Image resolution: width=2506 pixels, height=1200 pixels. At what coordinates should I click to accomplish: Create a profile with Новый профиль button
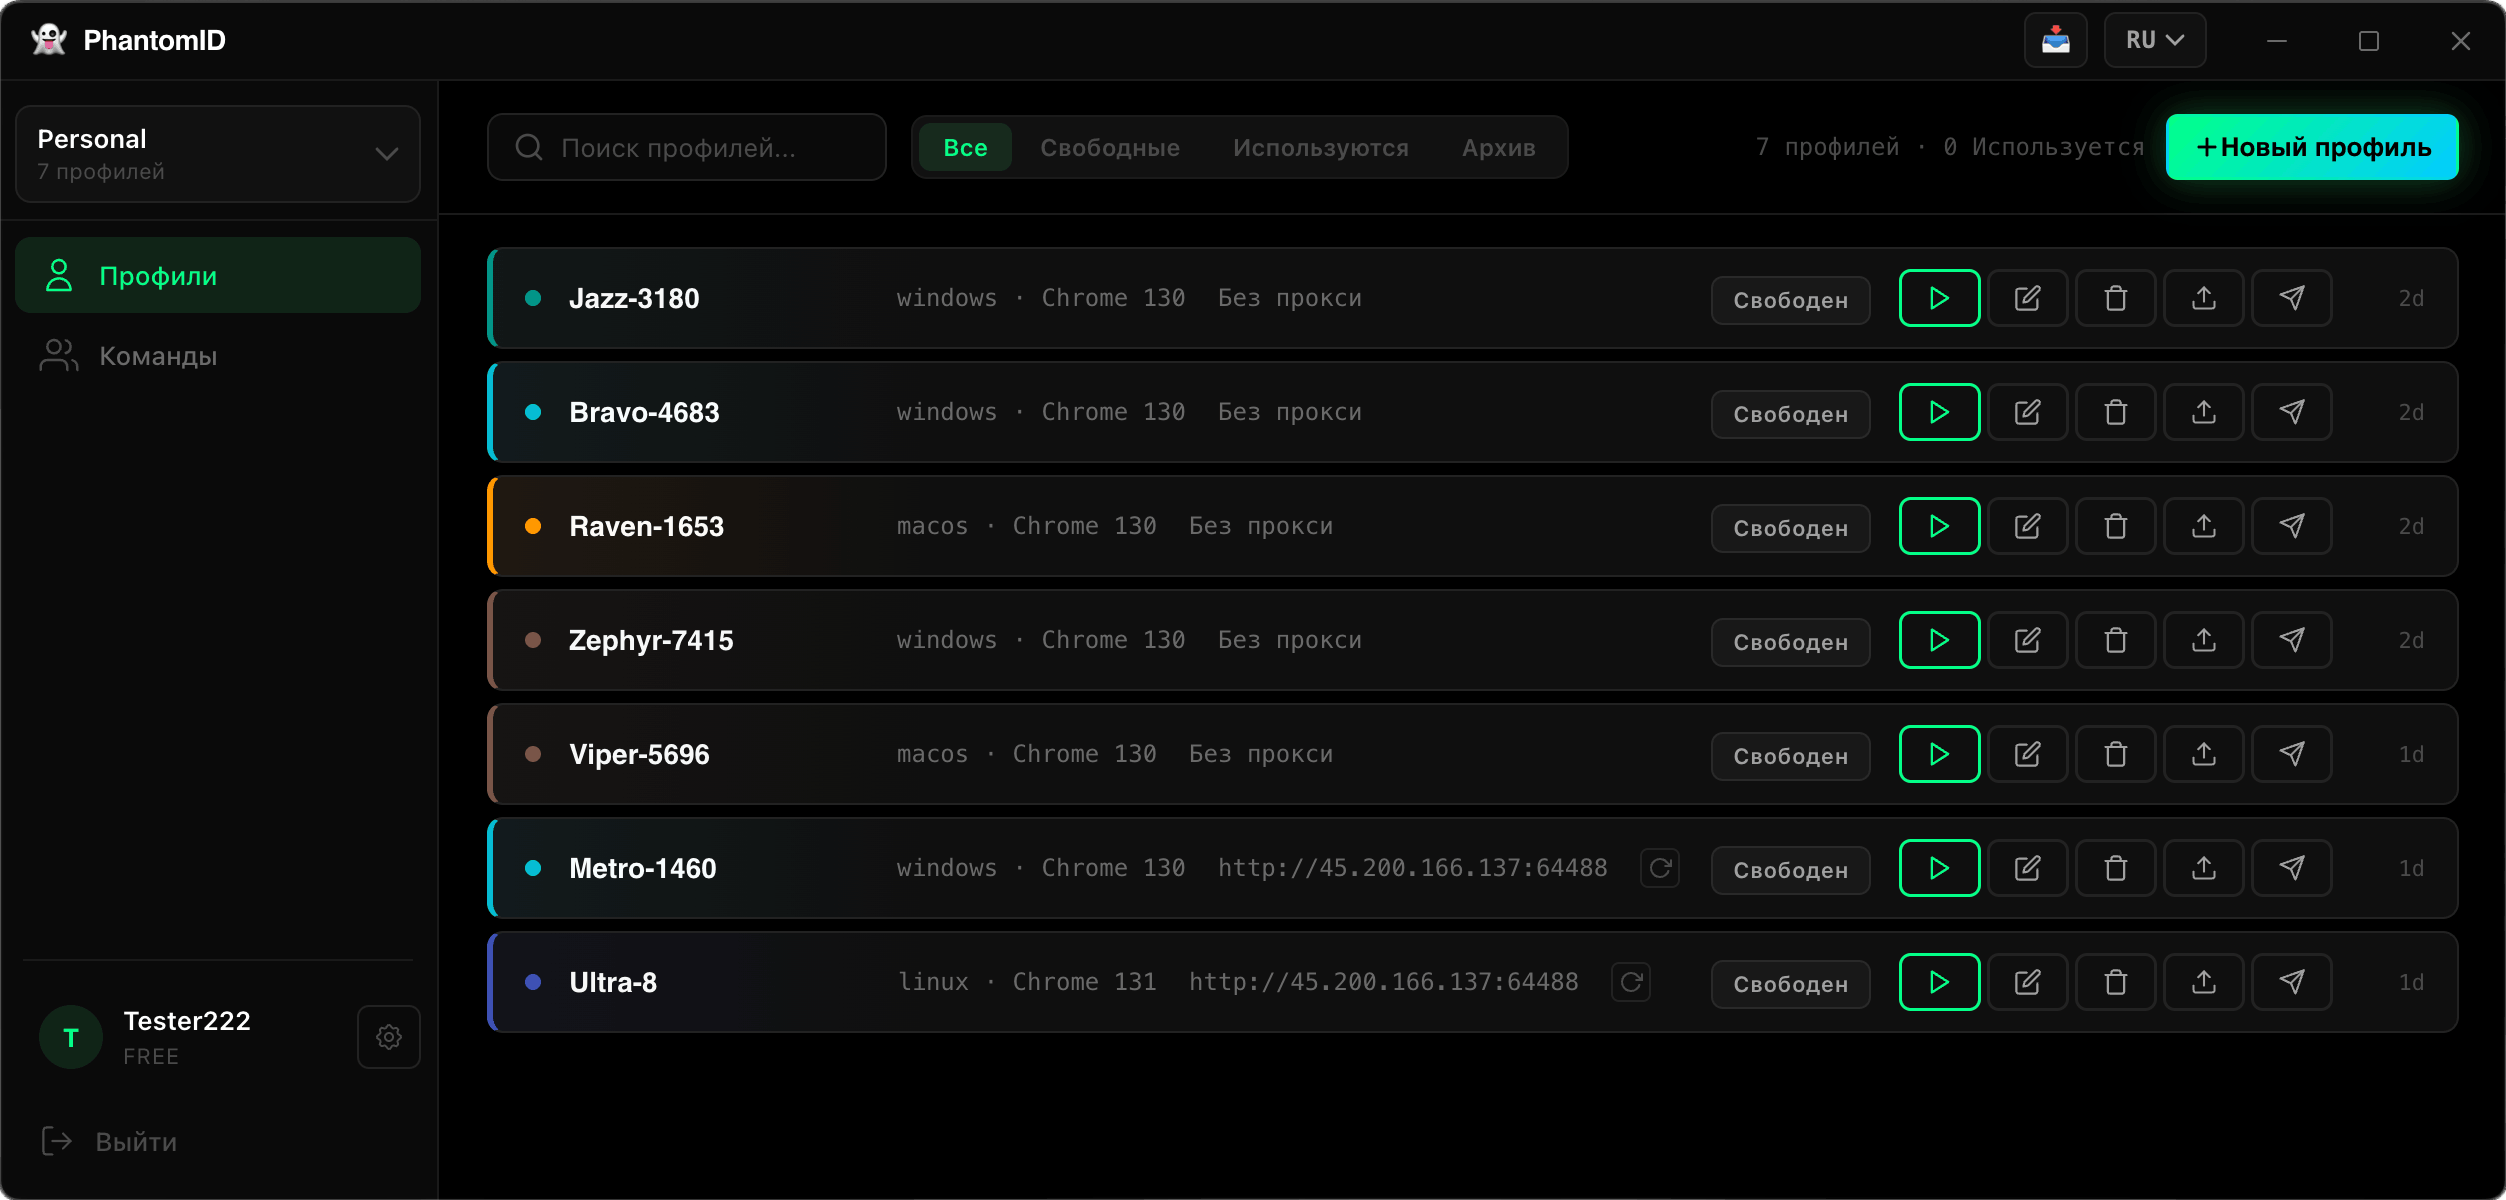pos(2311,147)
